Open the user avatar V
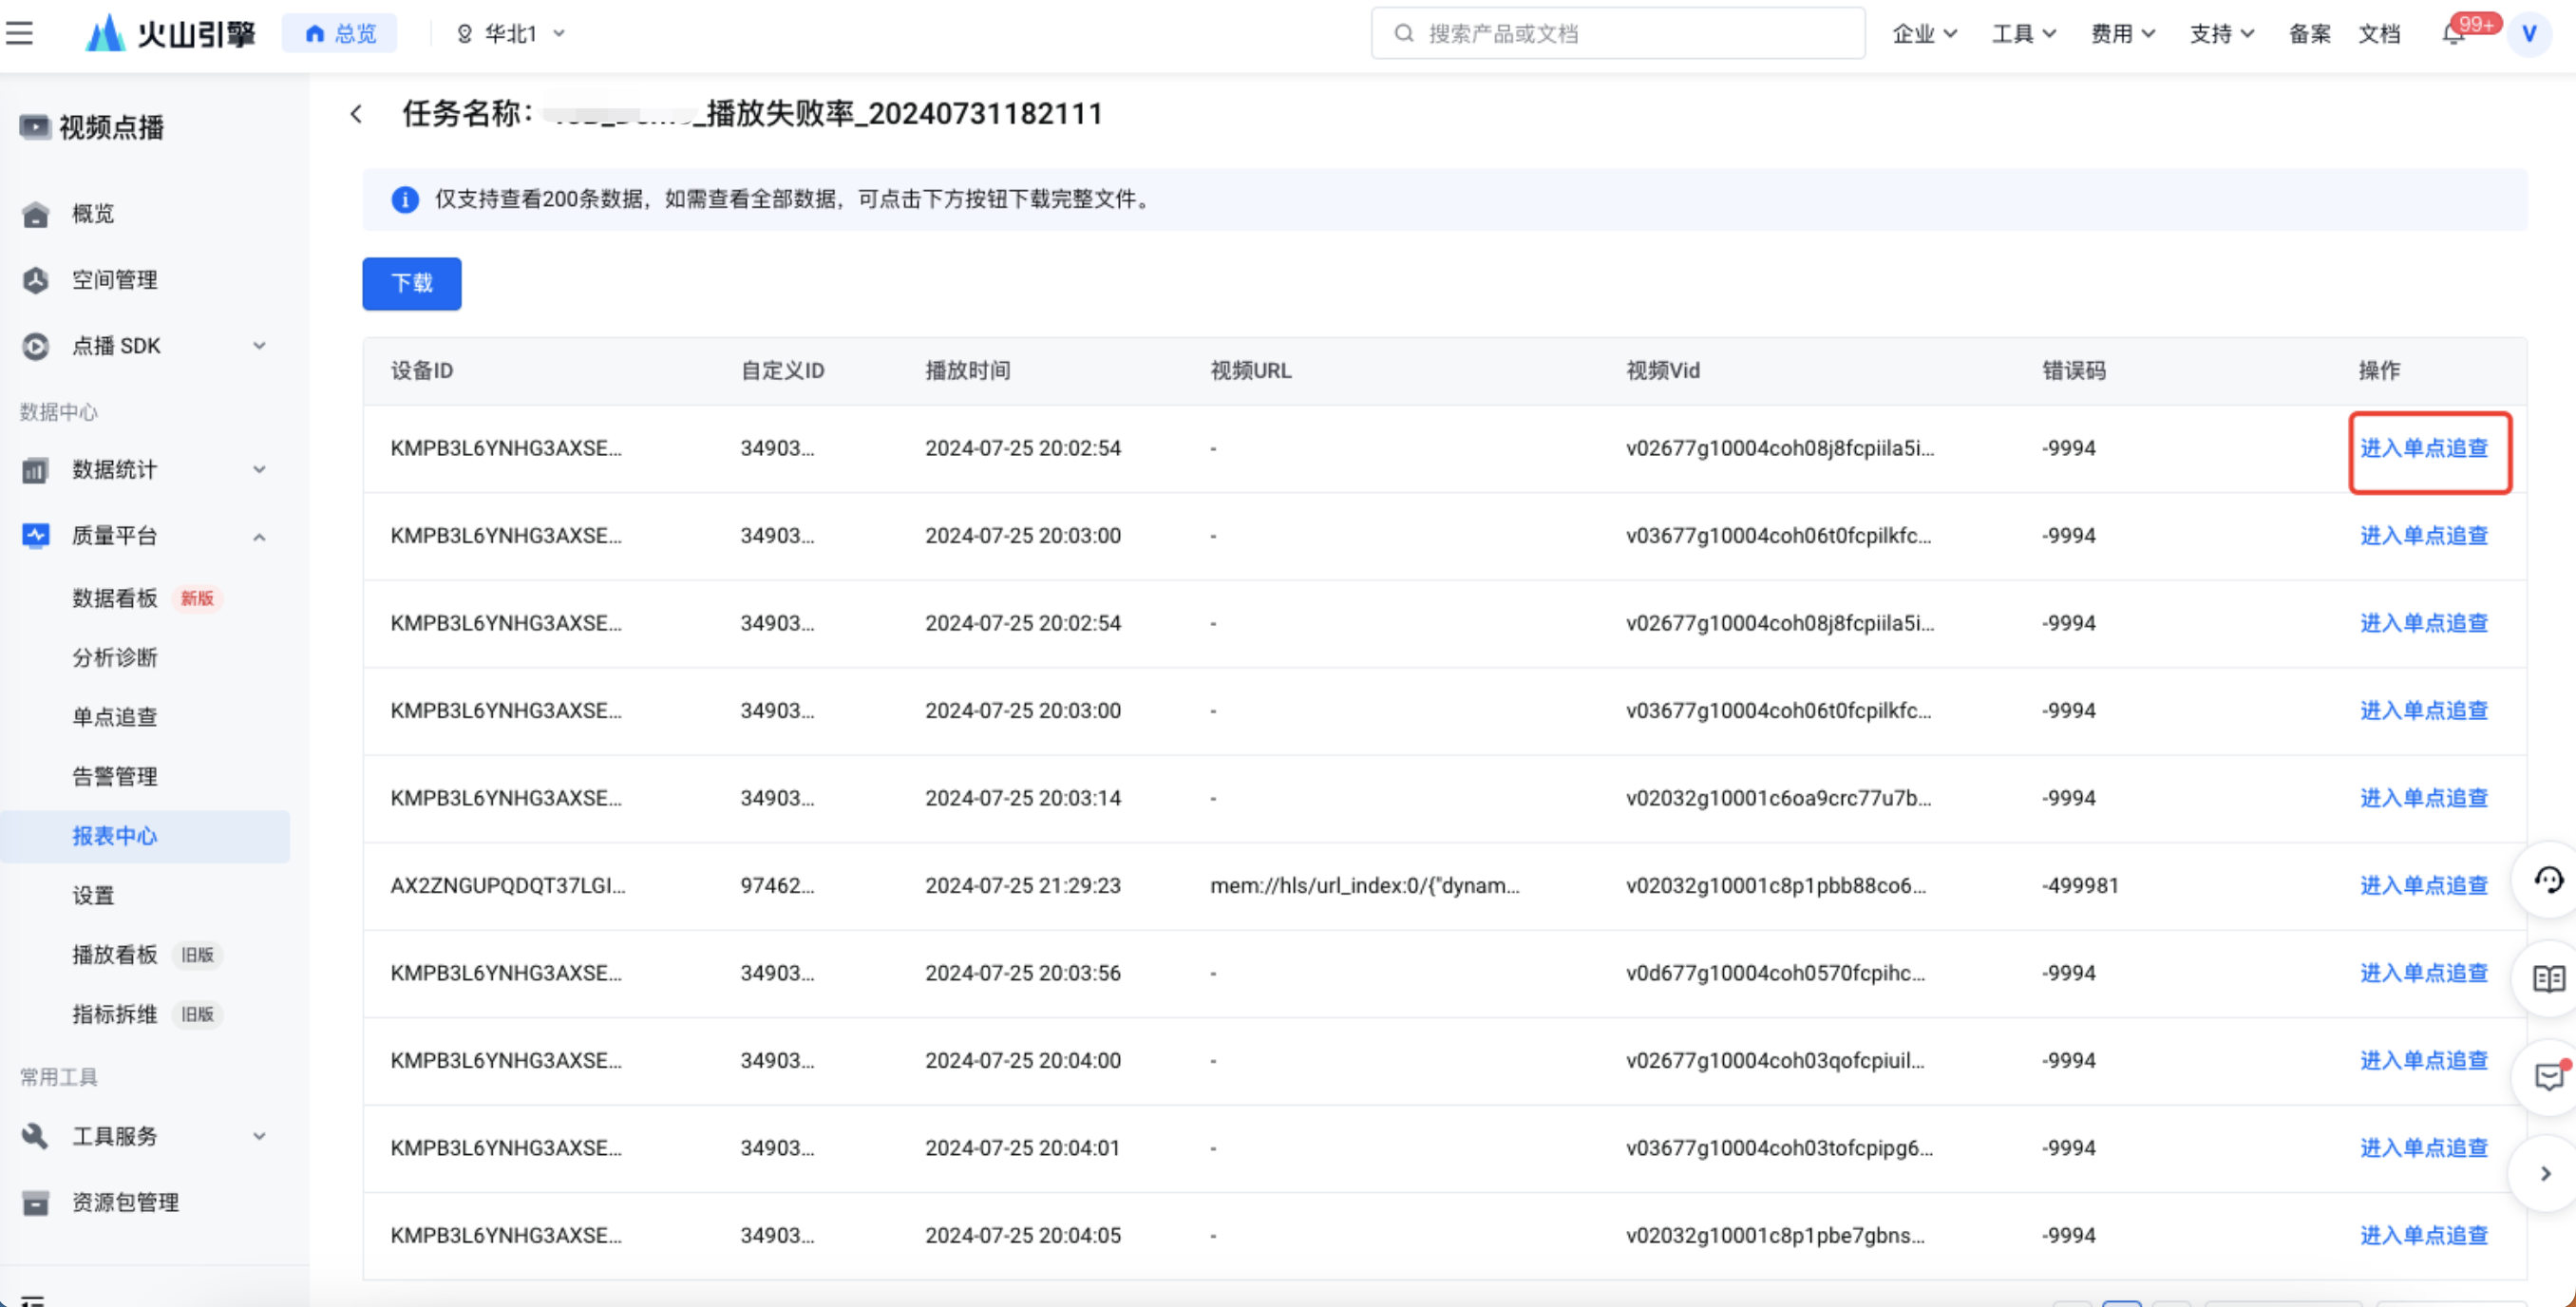The width and height of the screenshot is (2576, 1307). point(2529,33)
